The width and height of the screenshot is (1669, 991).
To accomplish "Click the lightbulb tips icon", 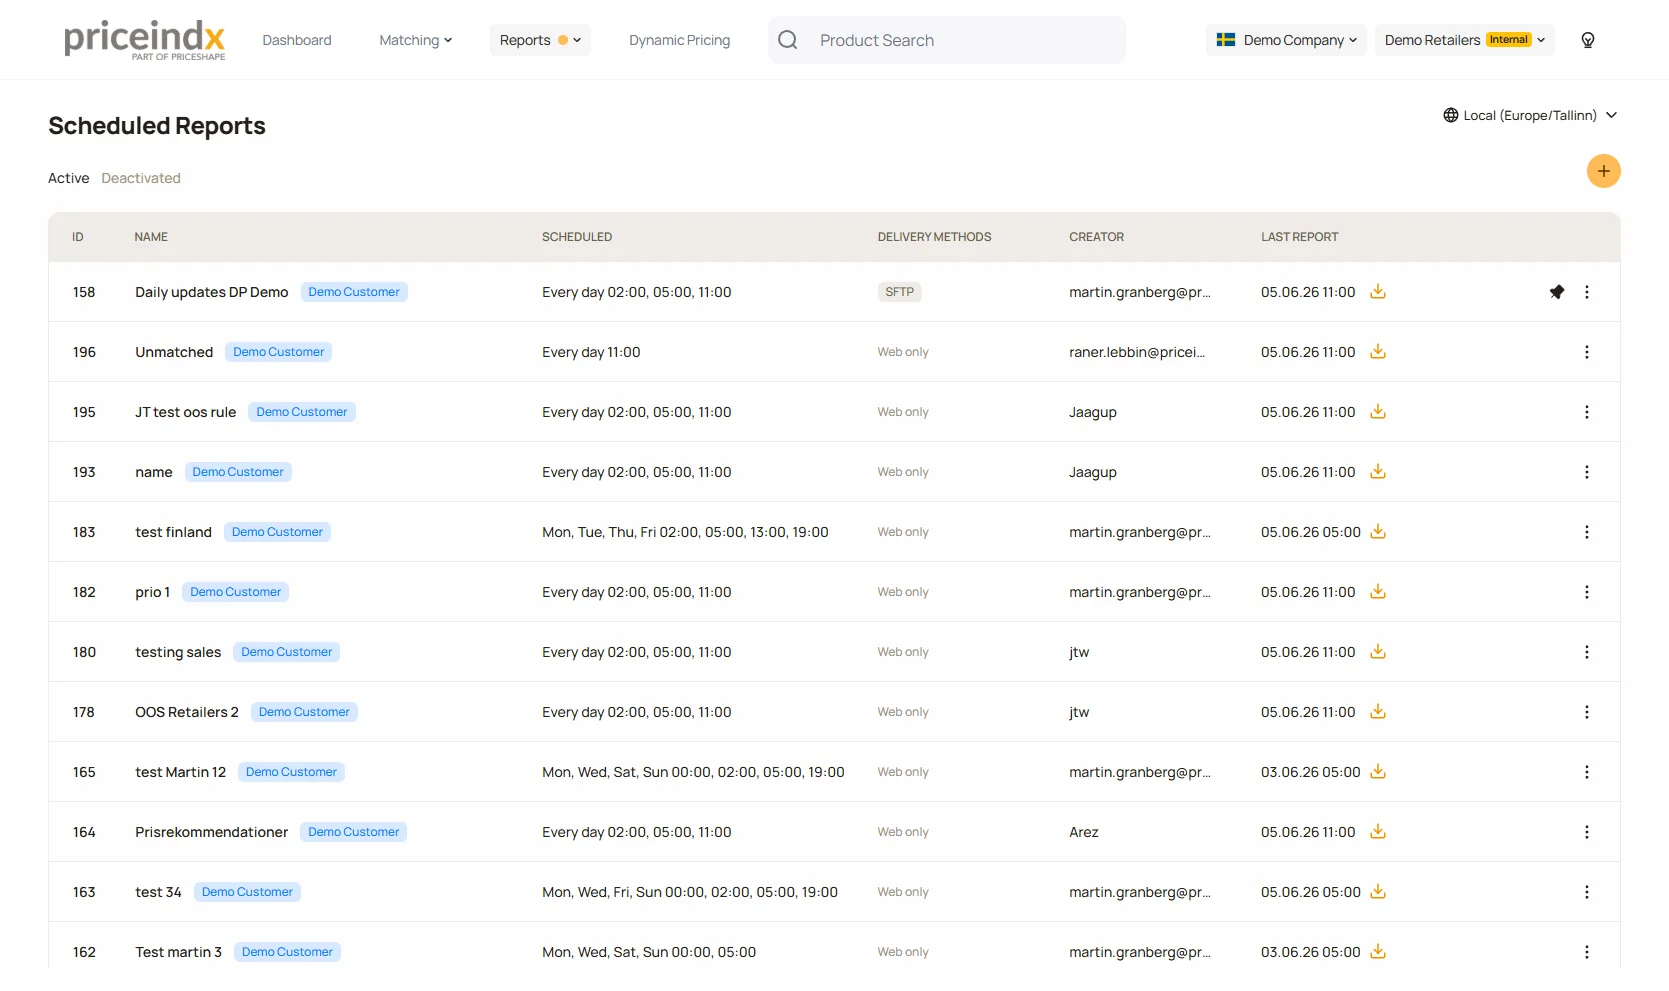I will click(1587, 40).
